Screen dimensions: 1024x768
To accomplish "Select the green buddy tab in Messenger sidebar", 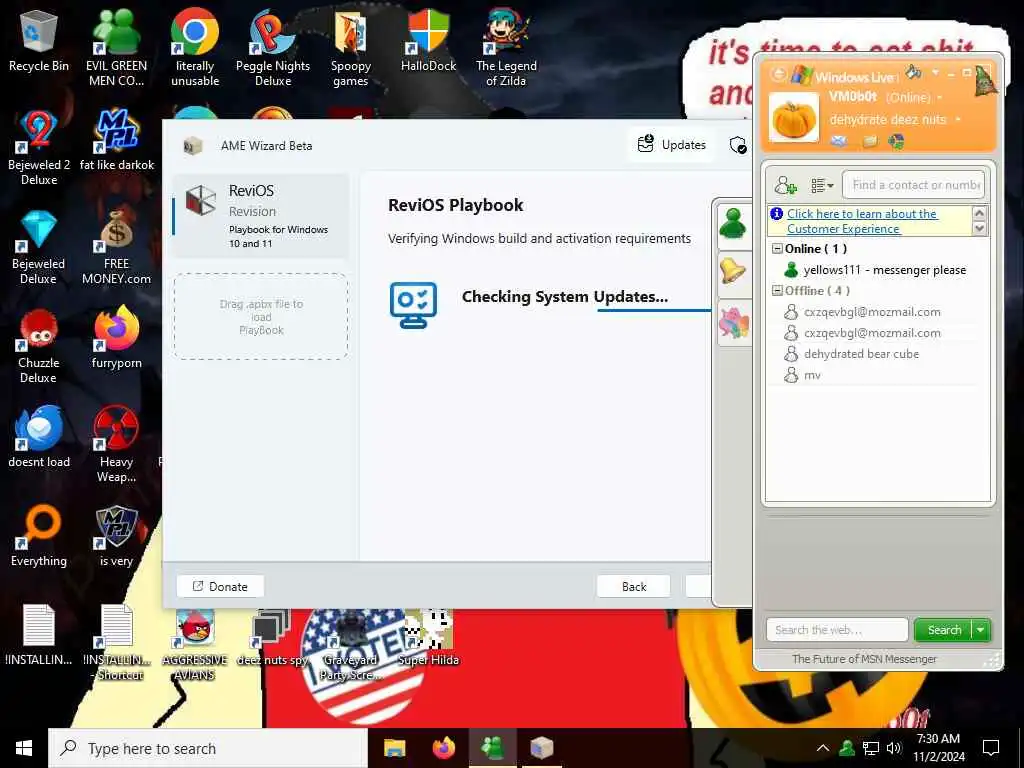I will tap(733, 224).
